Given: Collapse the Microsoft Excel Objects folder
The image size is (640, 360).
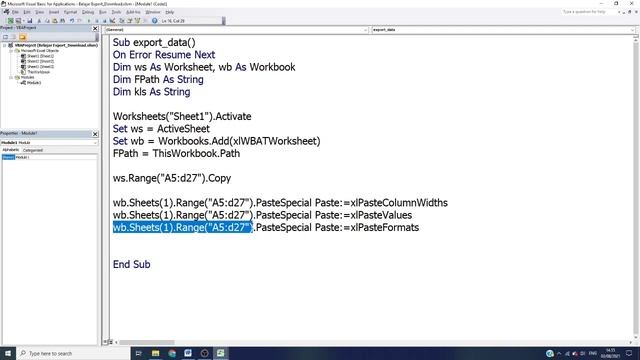Looking at the screenshot, I should coord(11,51).
